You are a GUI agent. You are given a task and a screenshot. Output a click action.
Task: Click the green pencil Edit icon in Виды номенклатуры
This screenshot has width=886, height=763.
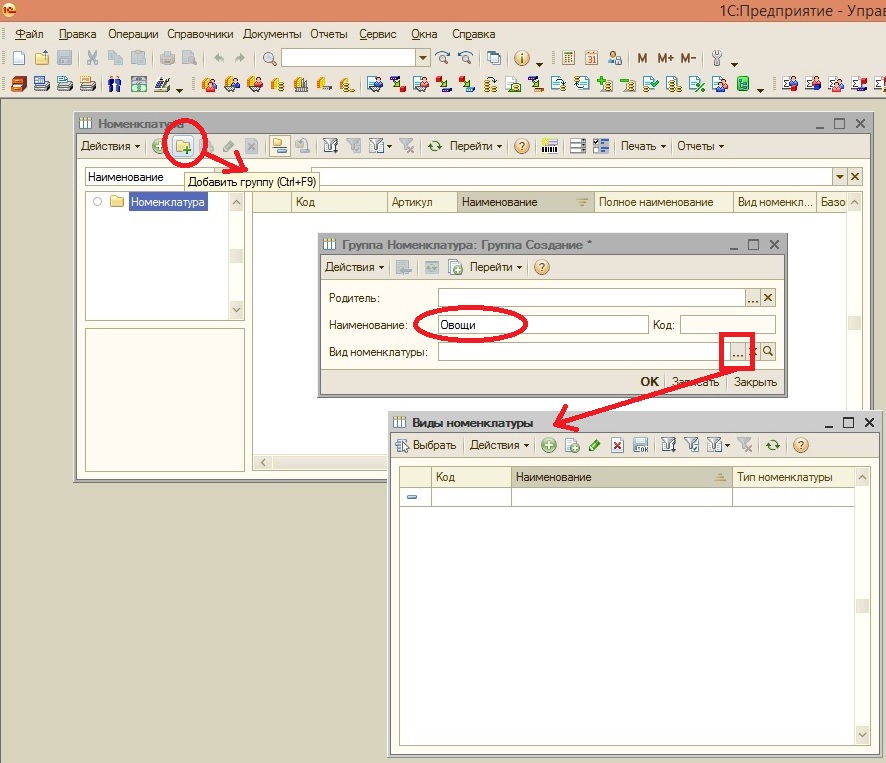[594, 445]
